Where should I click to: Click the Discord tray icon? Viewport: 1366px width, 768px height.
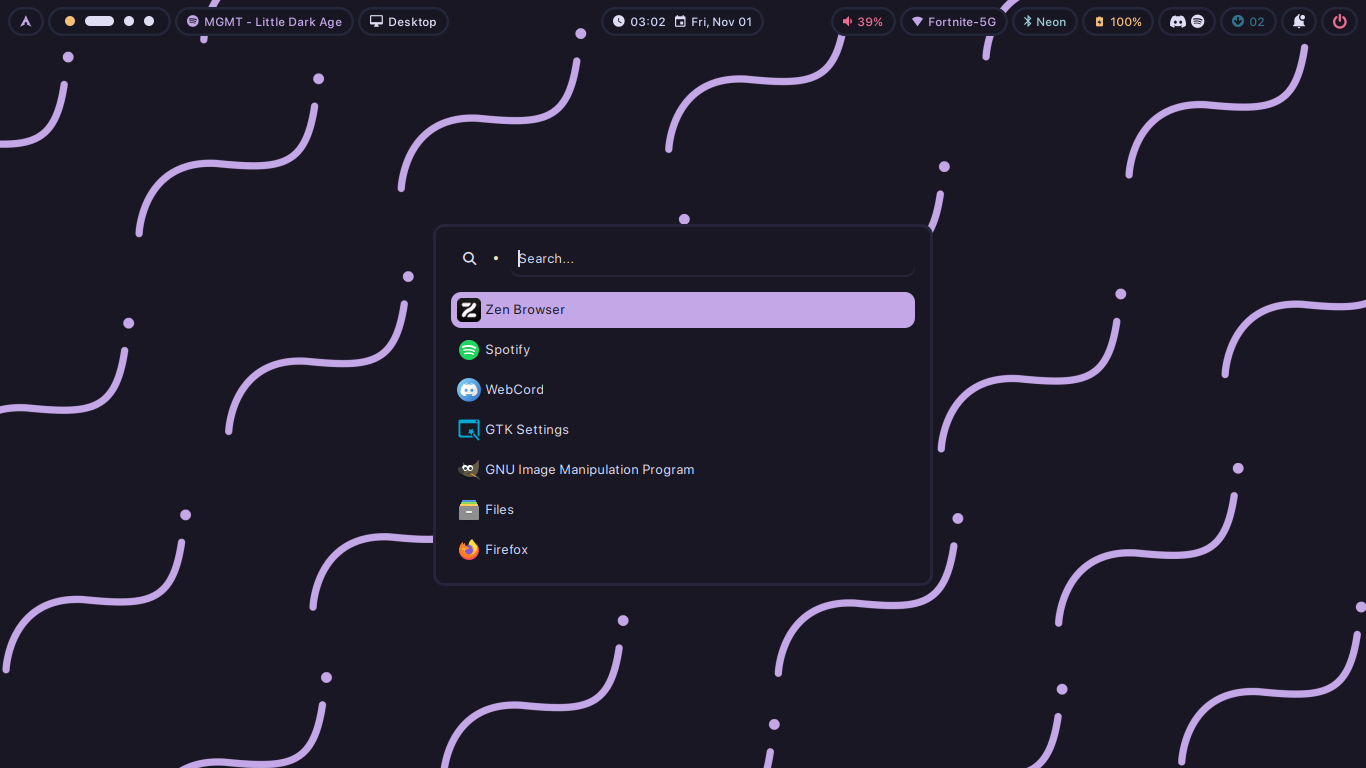click(x=1177, y=21)
